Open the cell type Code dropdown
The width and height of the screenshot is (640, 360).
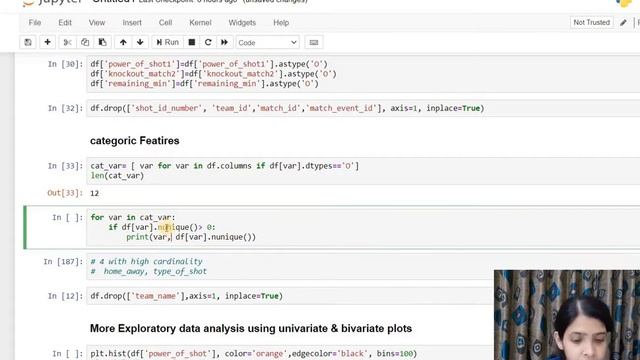pyautogui.click(x=267, y=42)
